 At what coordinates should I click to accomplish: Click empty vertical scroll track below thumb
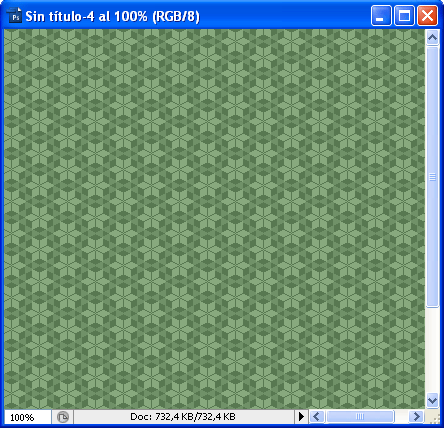[432, 350]
